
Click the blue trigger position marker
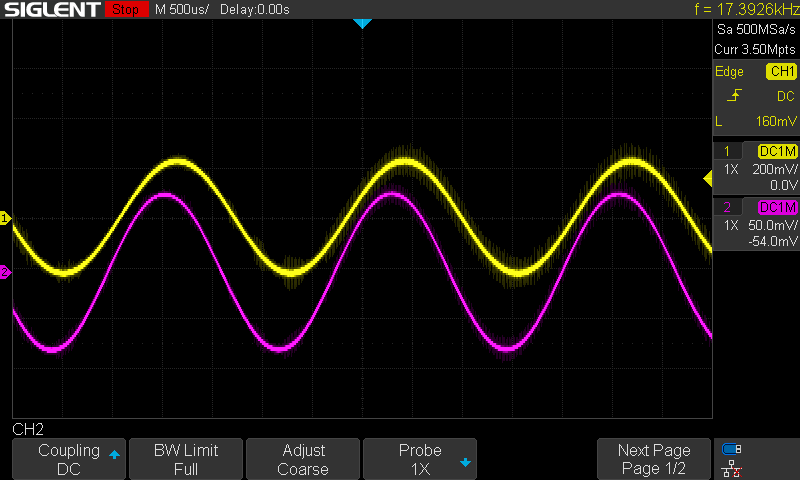point(362,23)
